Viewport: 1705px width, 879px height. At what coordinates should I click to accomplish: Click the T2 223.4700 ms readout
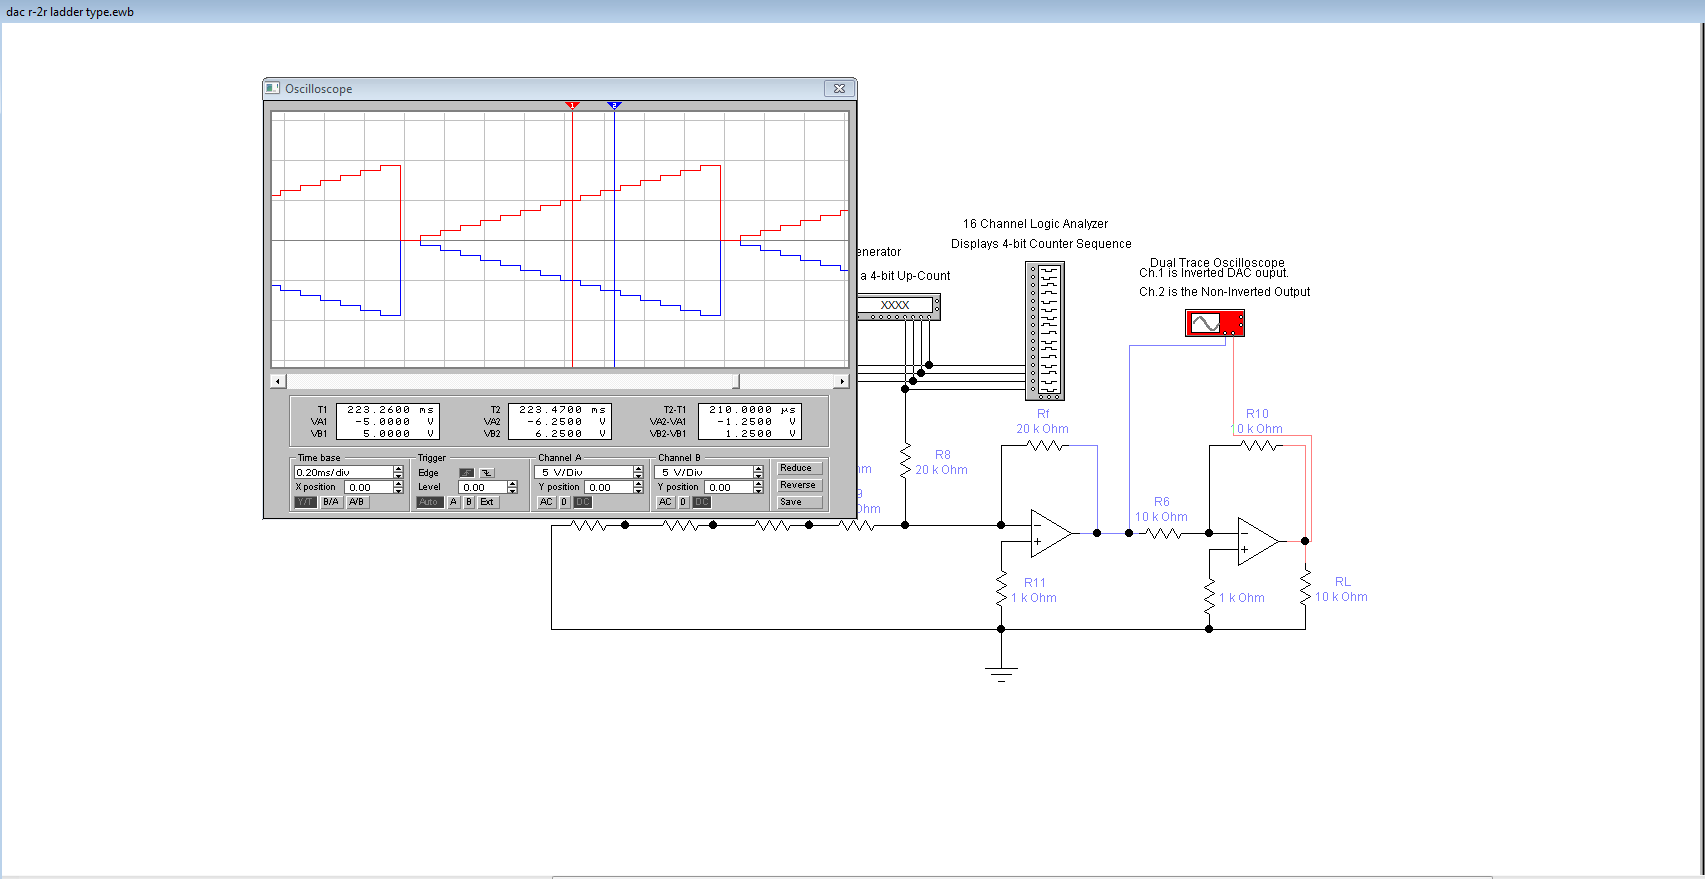pyautogui.click(x=562, y=410)
